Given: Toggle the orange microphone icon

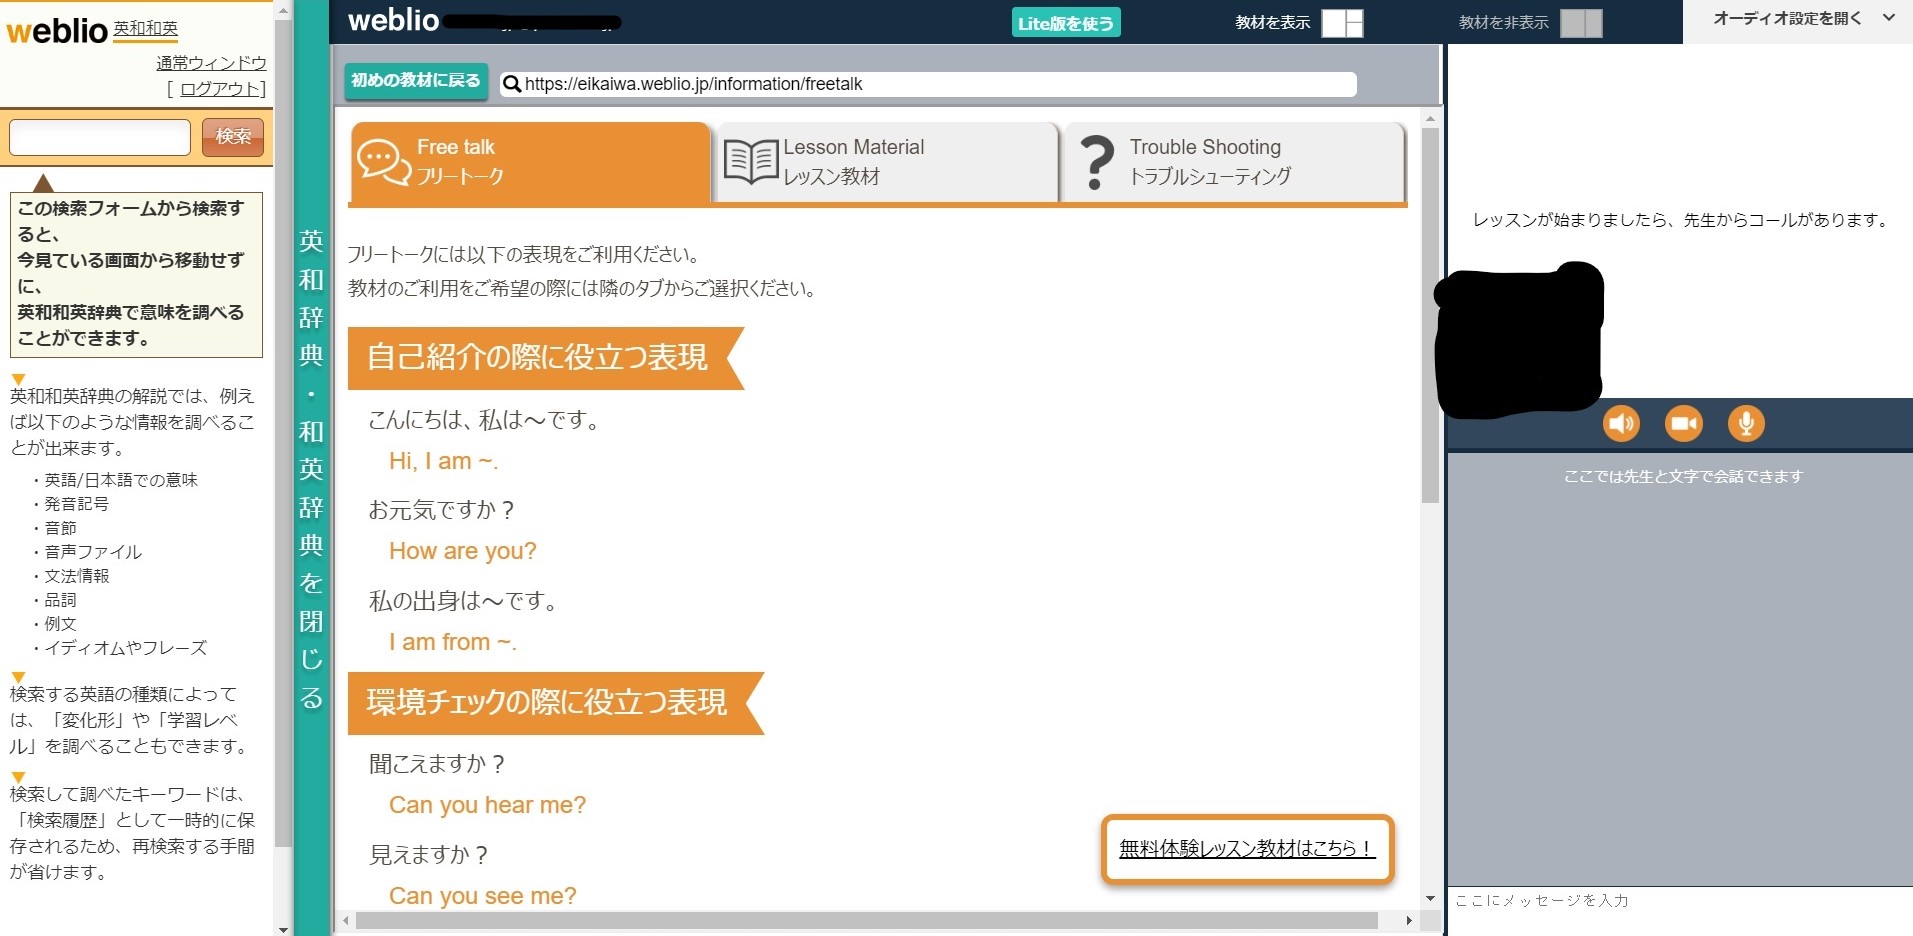Looking at the screenshot, I should point(1746,423).
